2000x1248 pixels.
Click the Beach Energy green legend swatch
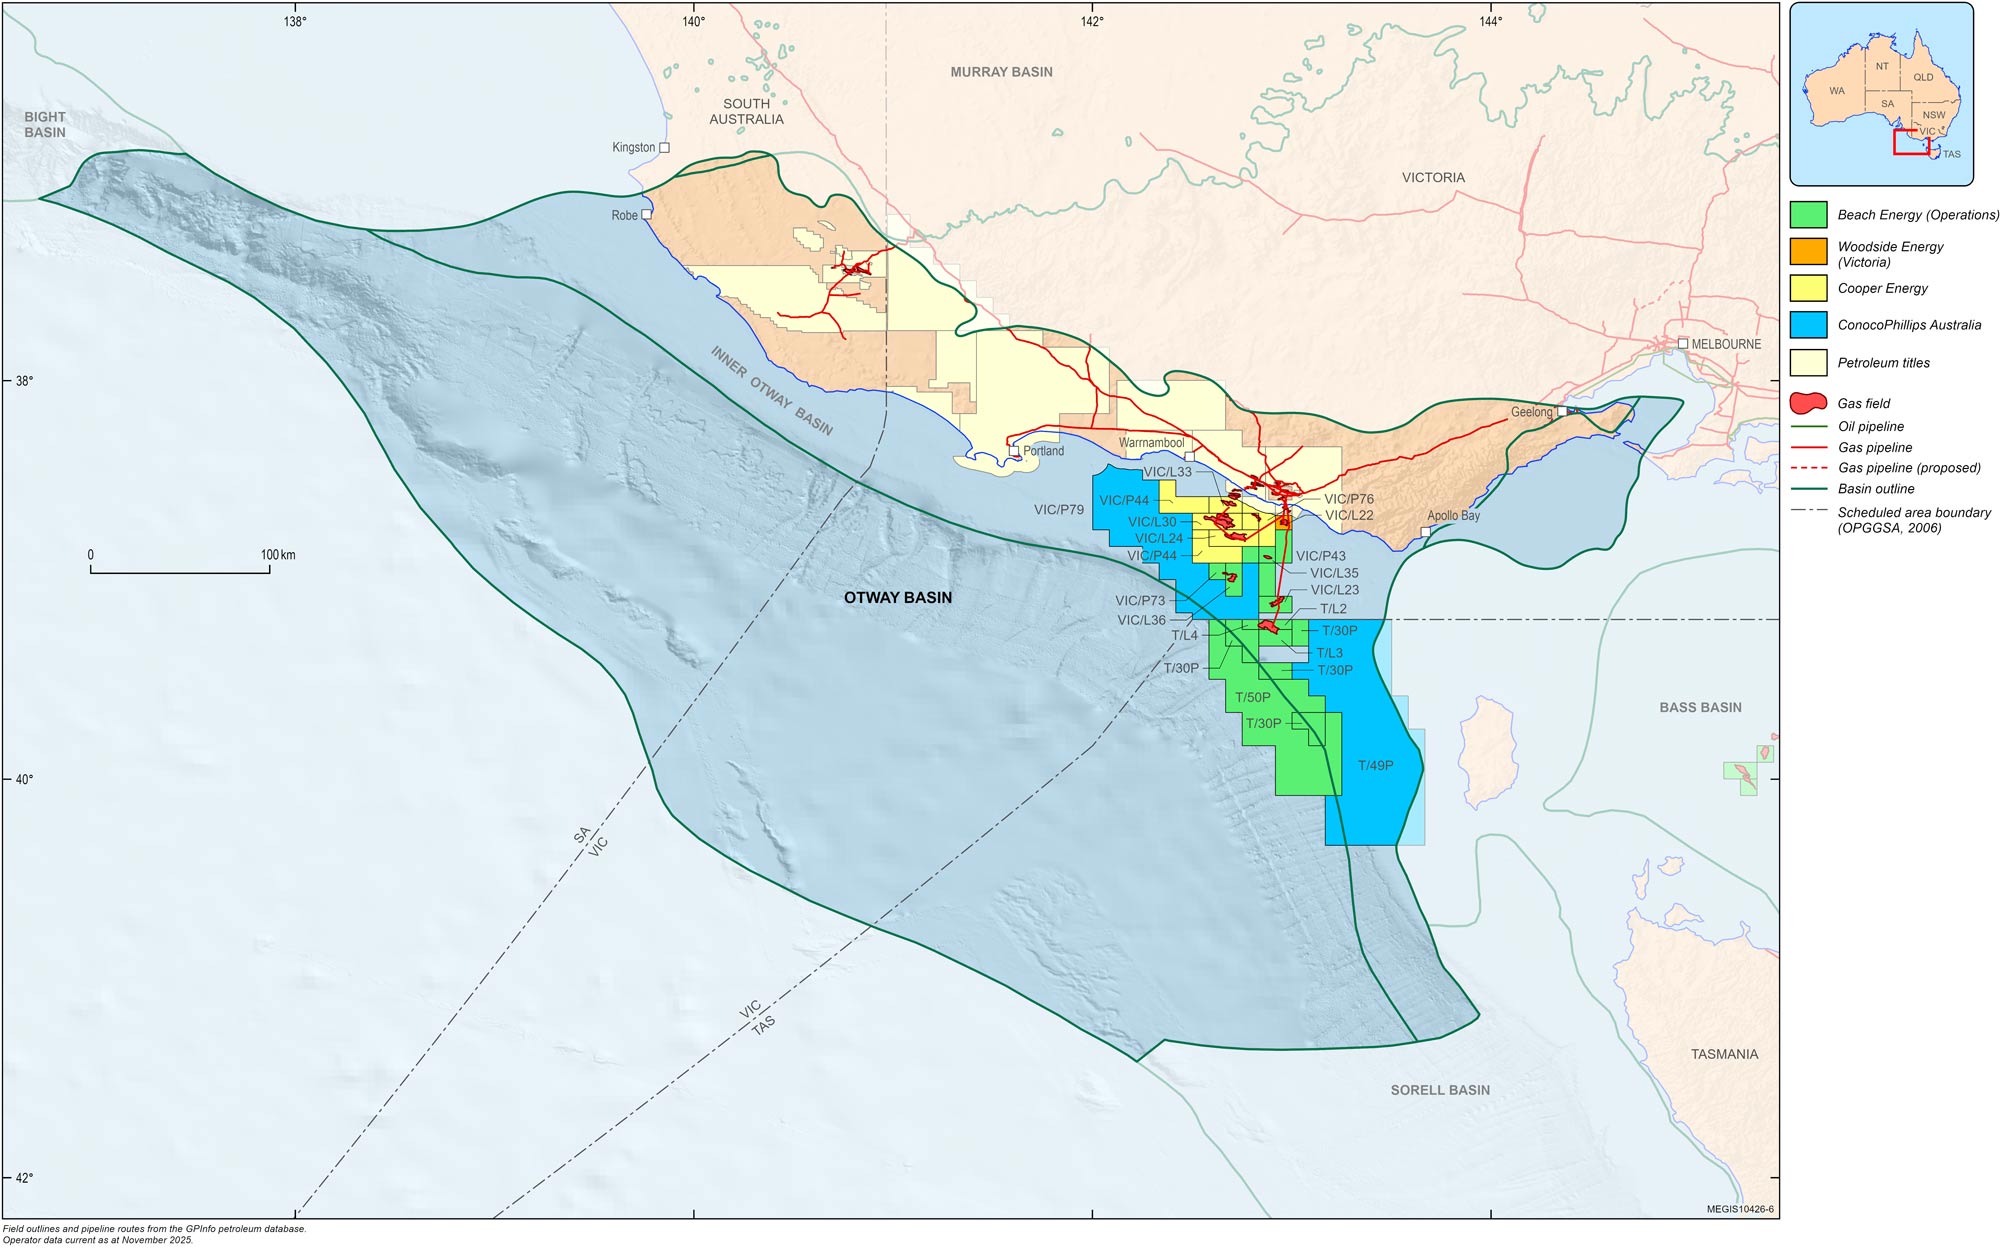[x=1808, y=215]
